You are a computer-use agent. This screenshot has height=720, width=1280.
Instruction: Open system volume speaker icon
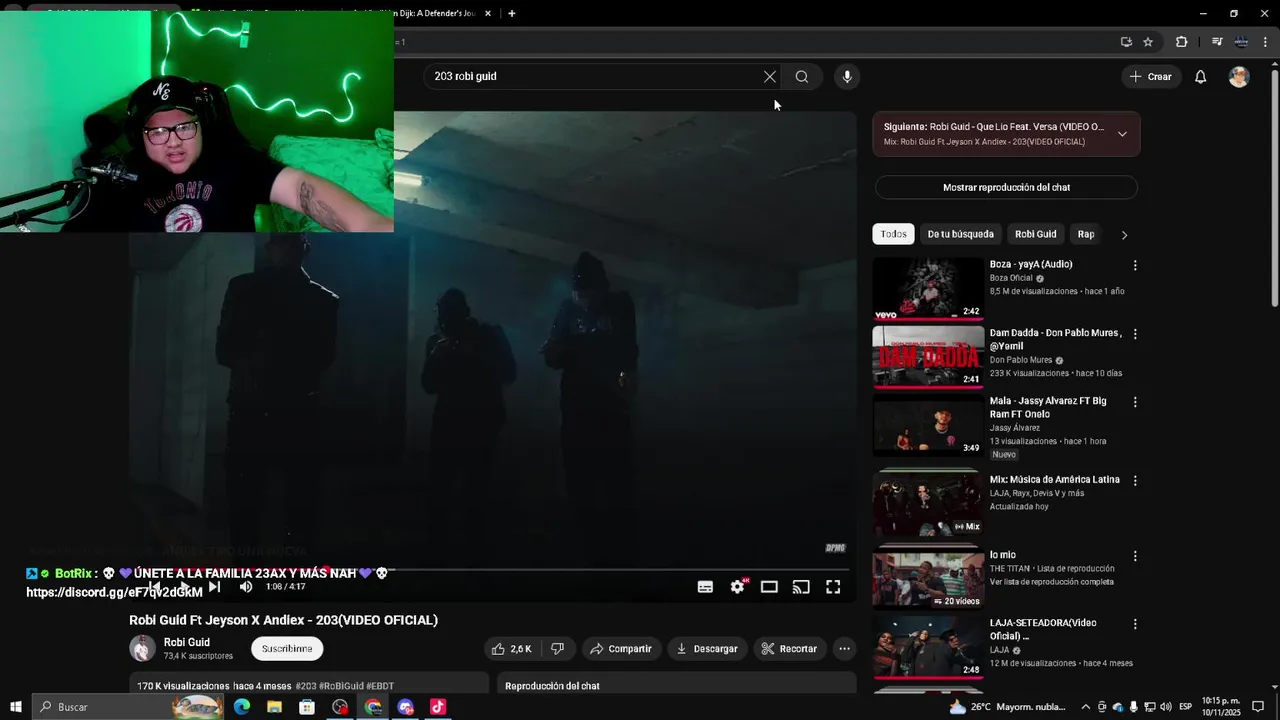click(1166, 707)
